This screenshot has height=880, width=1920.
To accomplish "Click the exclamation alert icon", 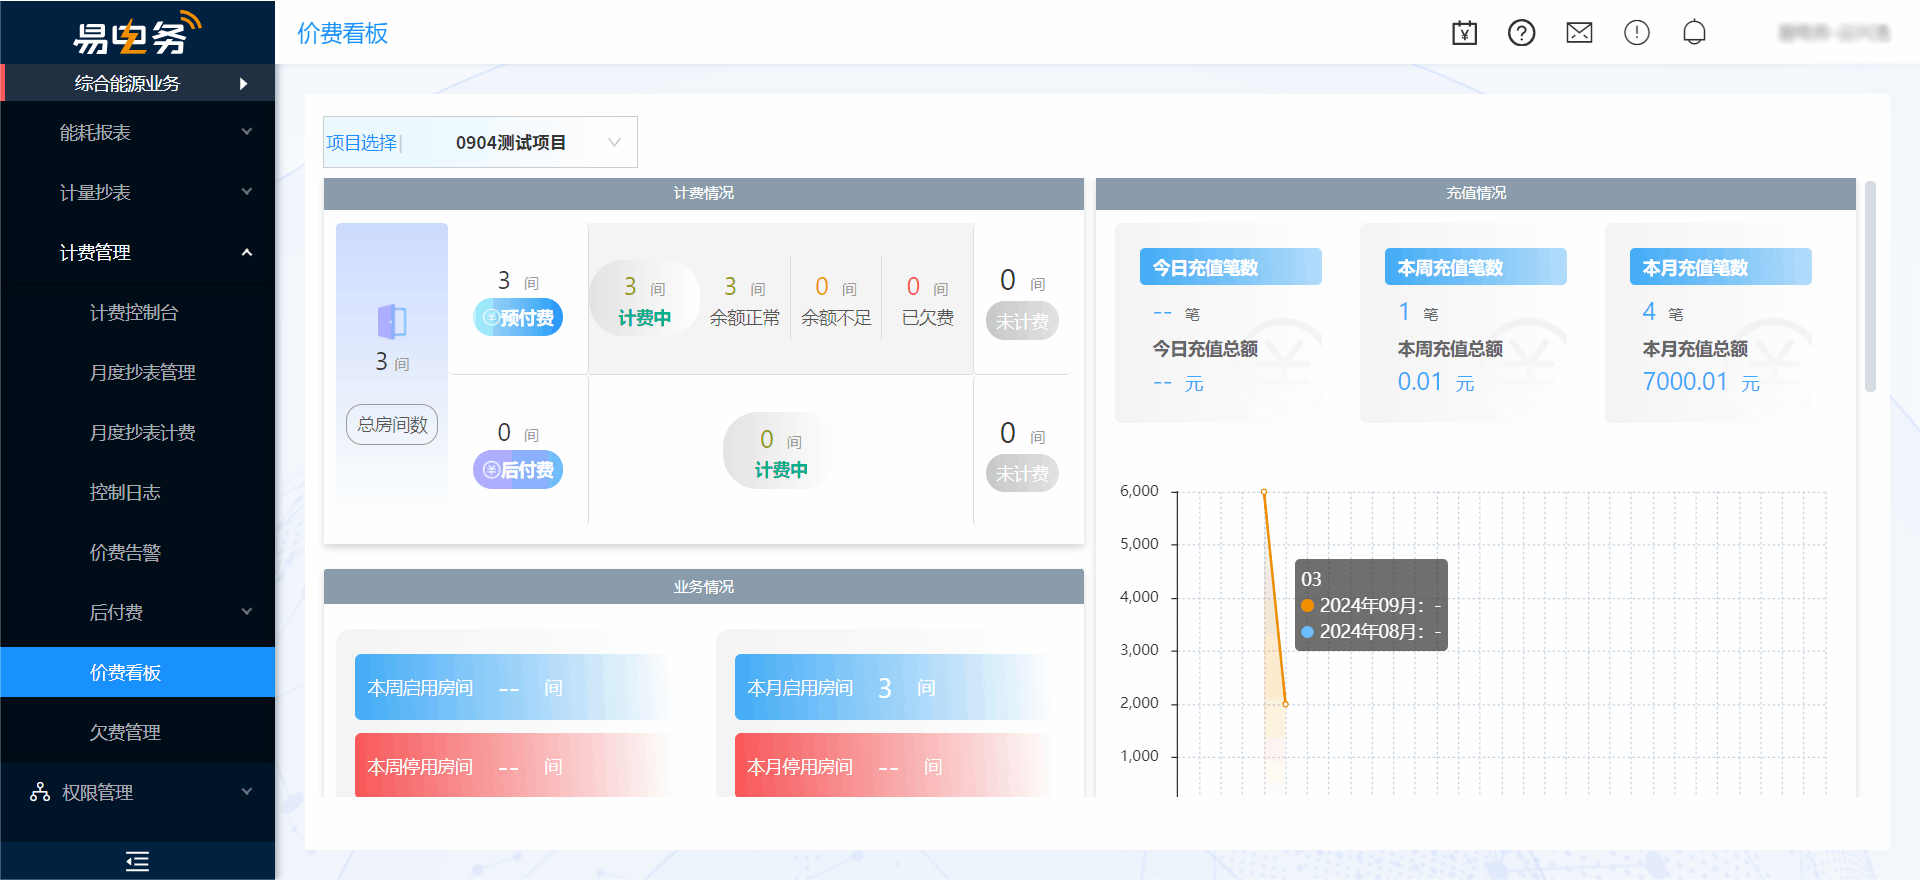I will pyautogui.click(x=1636, y=33).
